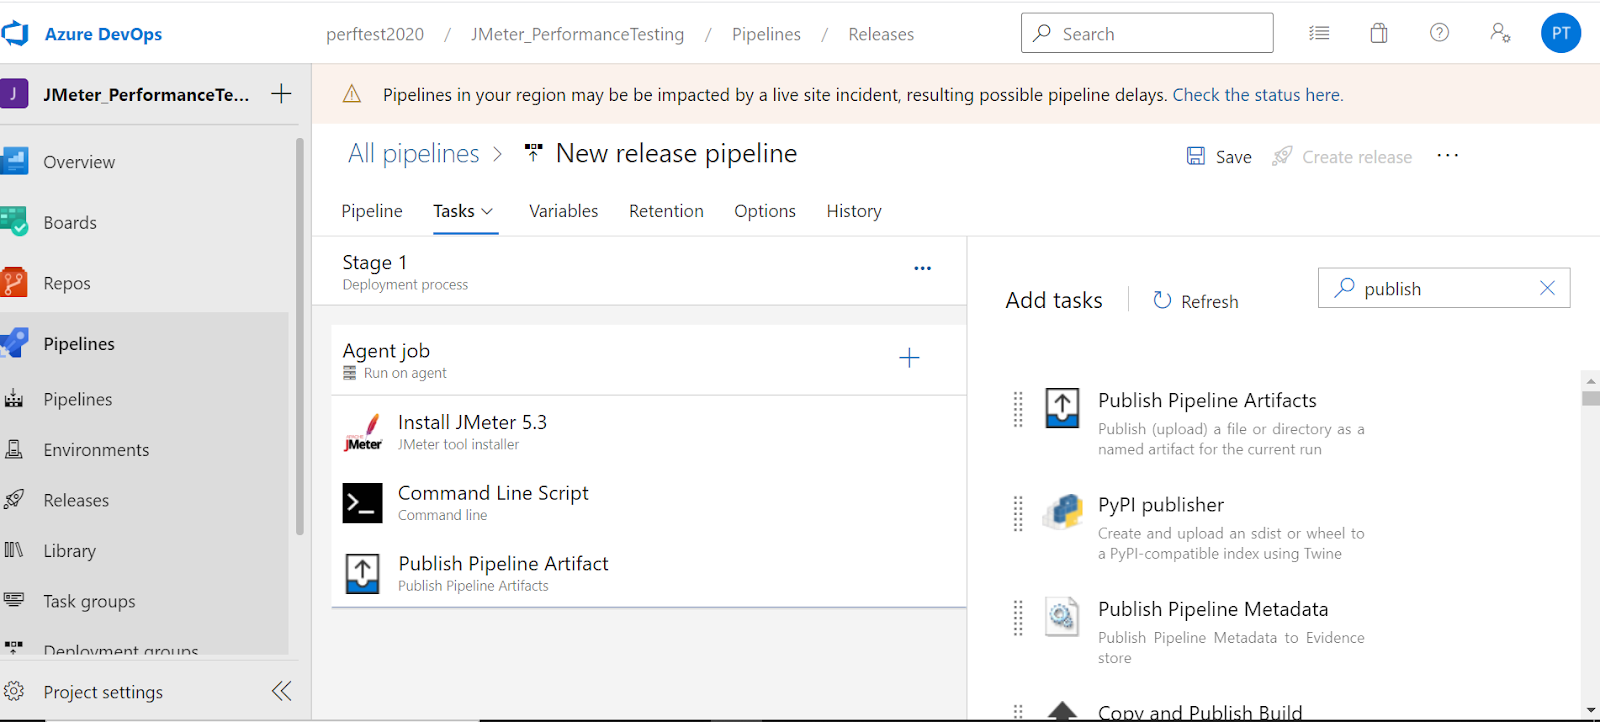Grab the drag handle for PyPI publisher
The height and width of the screenshot is (722, 1600).
tap(1018, 514)
